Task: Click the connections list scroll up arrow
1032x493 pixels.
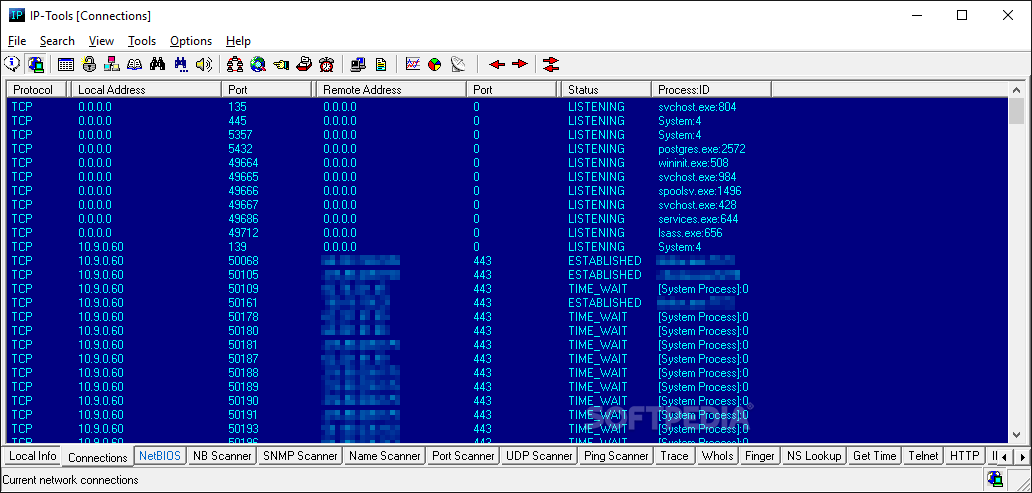Action: (x=1016, y=90)
